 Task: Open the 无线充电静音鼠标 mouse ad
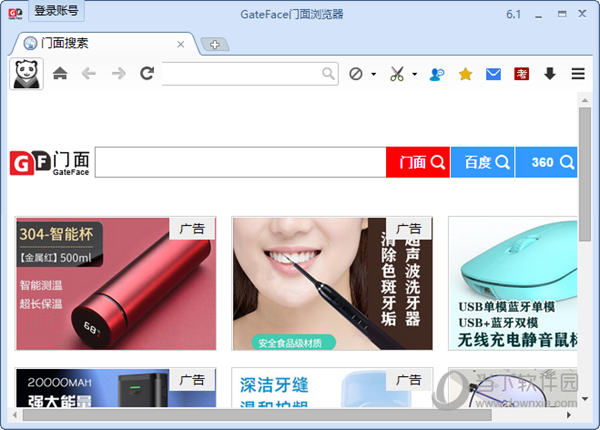click(x=513, y=283)
